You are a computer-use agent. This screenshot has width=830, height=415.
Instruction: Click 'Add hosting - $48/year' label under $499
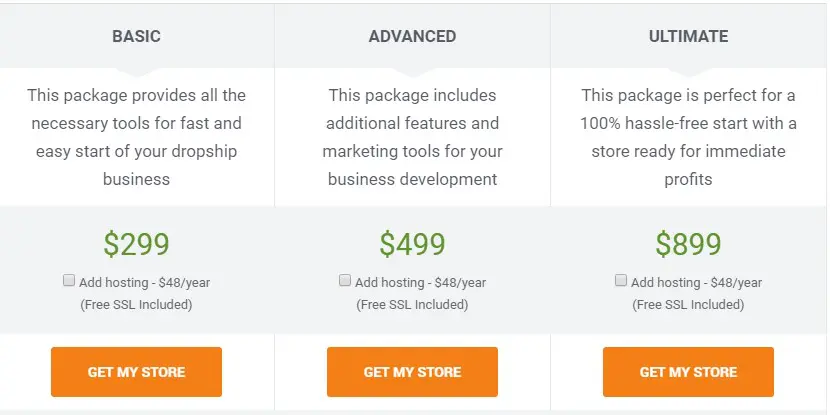tap(420, 283)
